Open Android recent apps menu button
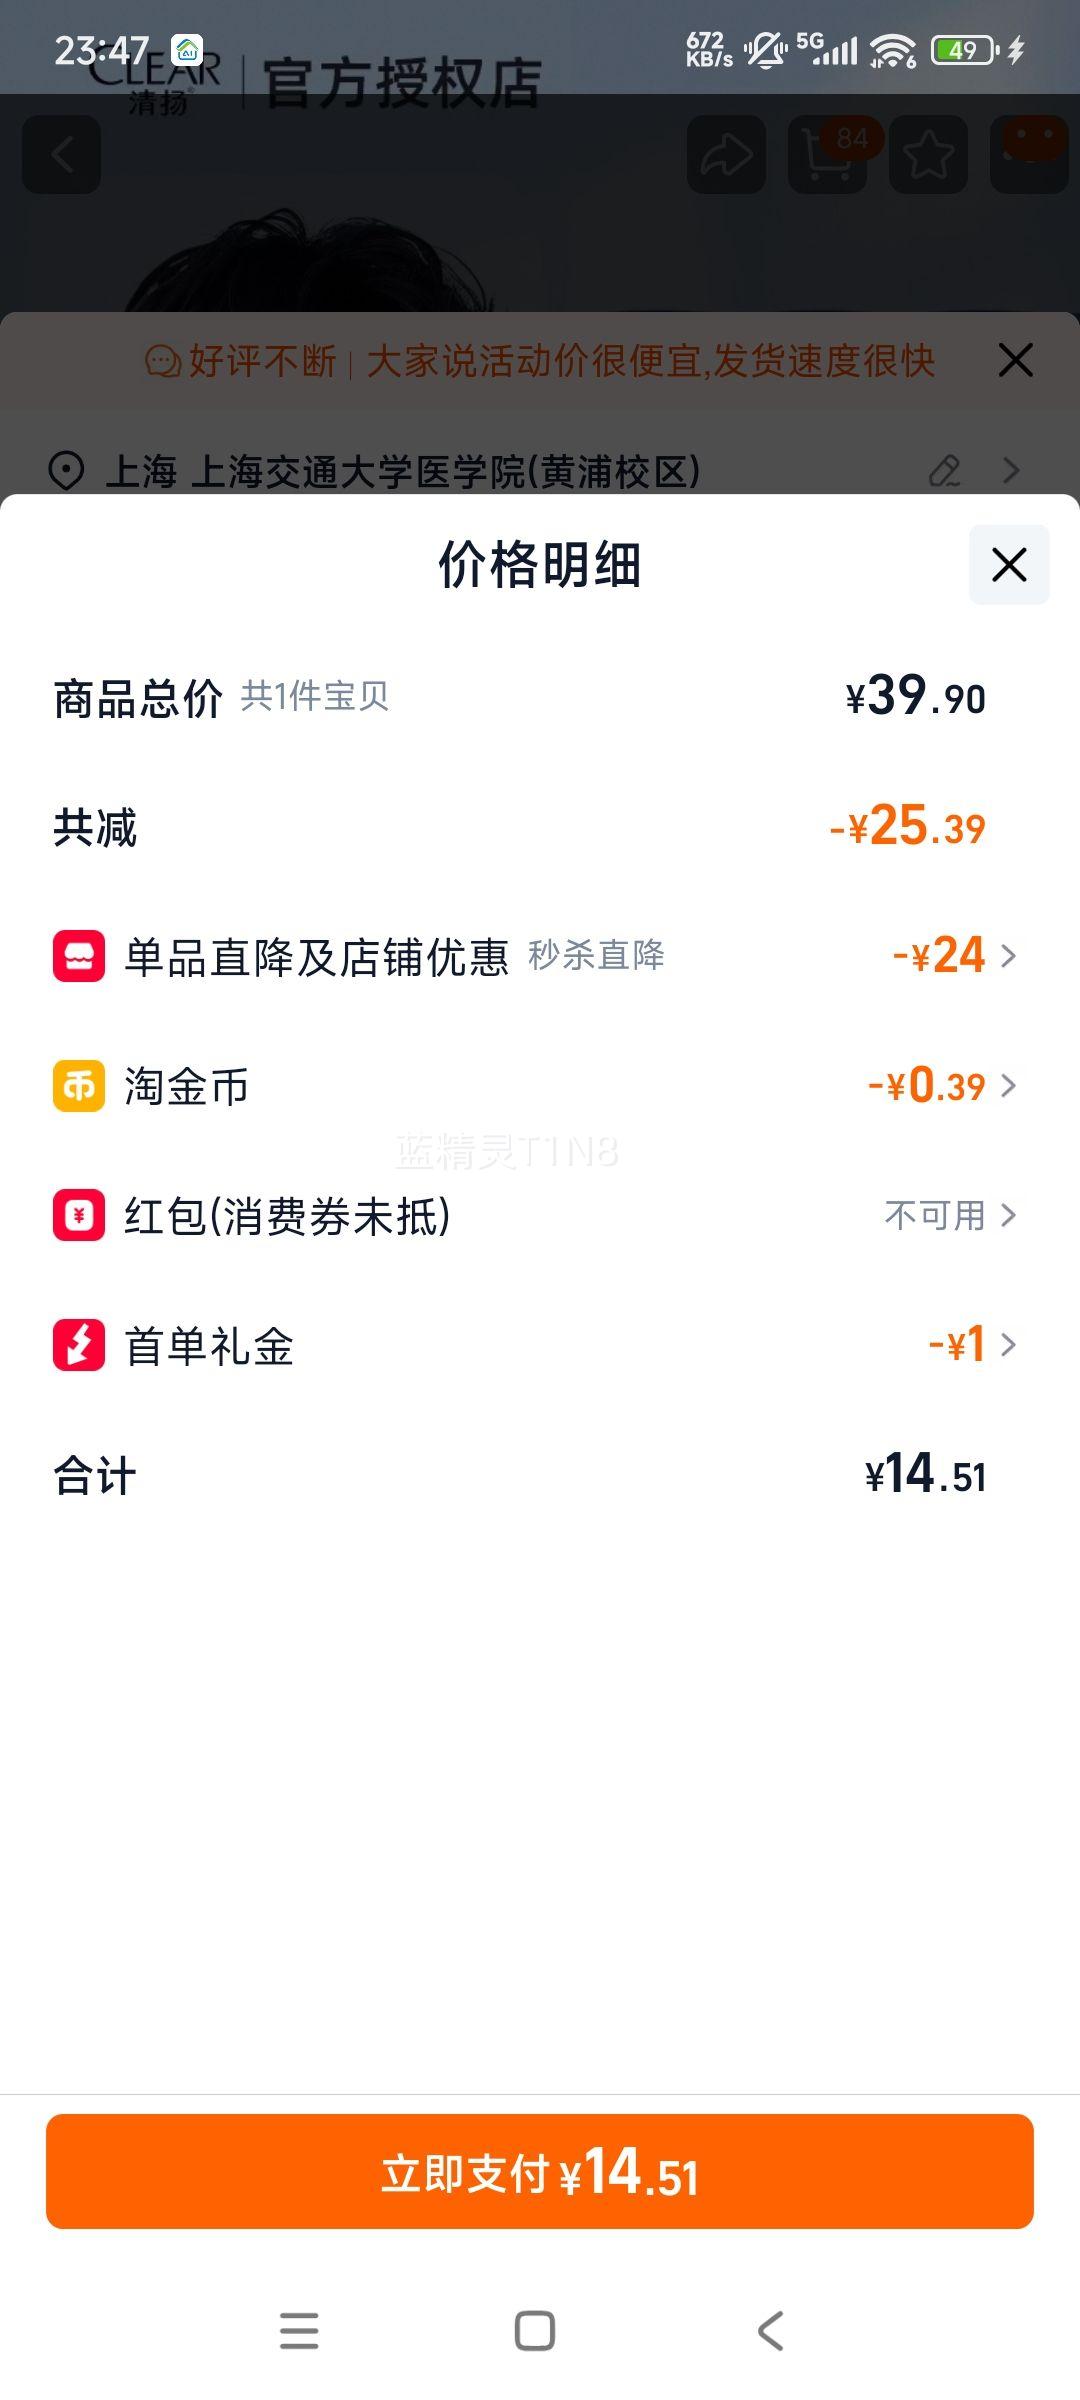 coord(299,2331)
